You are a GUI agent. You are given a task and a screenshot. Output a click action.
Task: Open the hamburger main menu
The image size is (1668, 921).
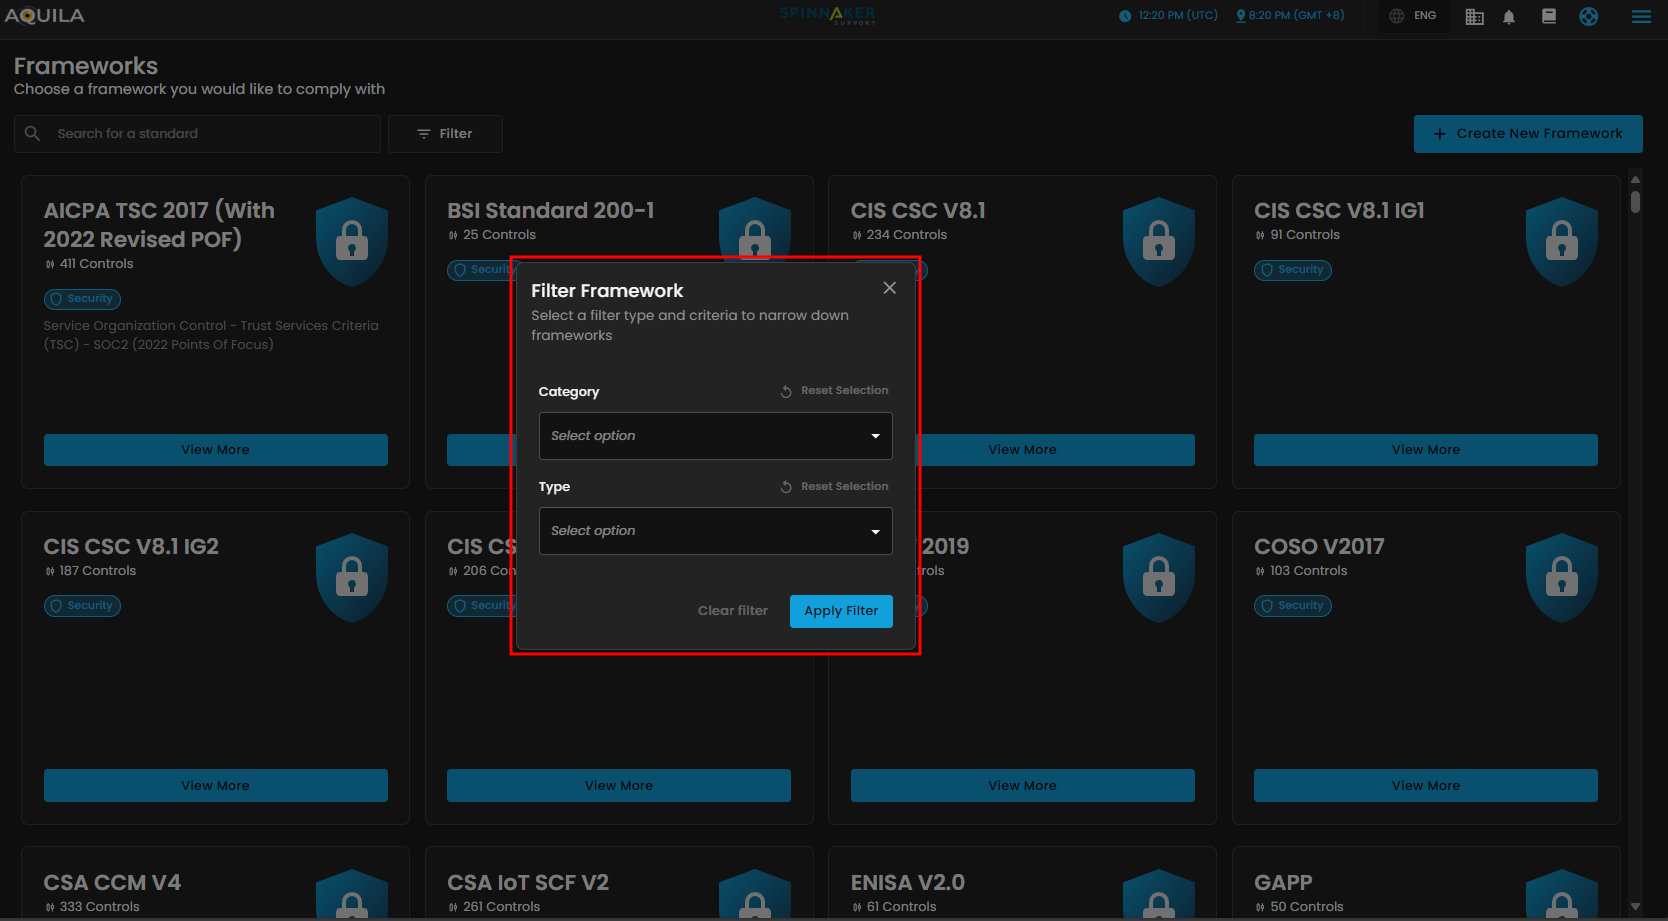[1641, 16]
